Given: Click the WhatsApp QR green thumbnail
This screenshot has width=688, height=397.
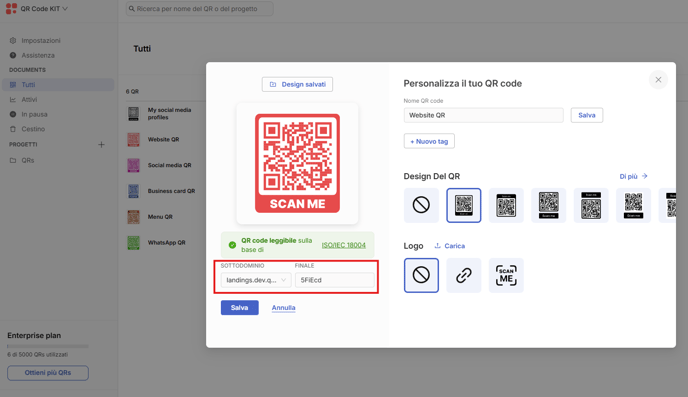Looking at the screenshot, I should coord(133,243).
